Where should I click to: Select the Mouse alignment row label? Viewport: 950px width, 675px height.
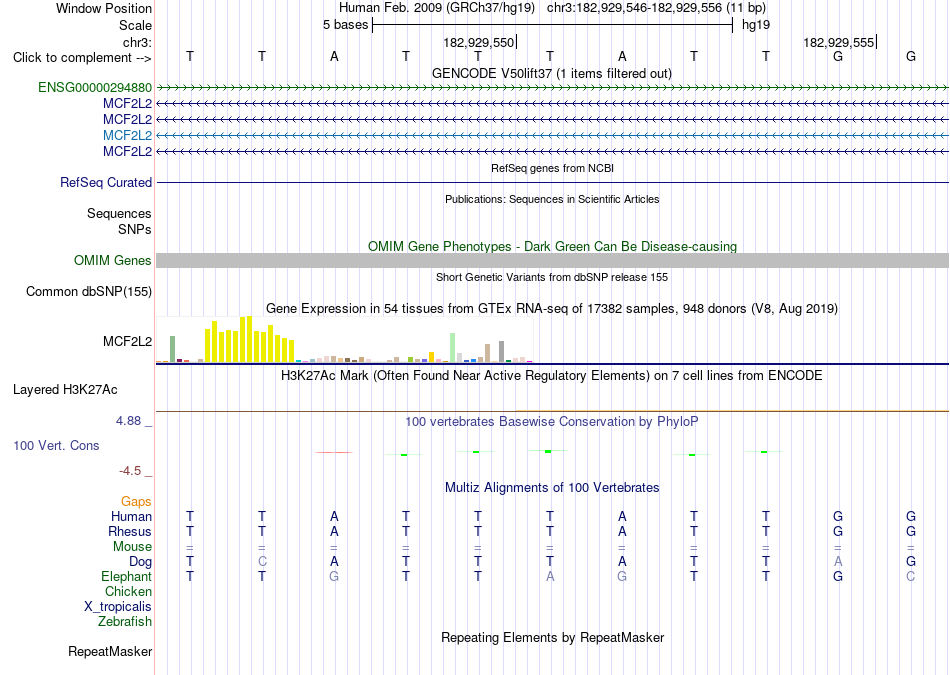tap(132, 547)
